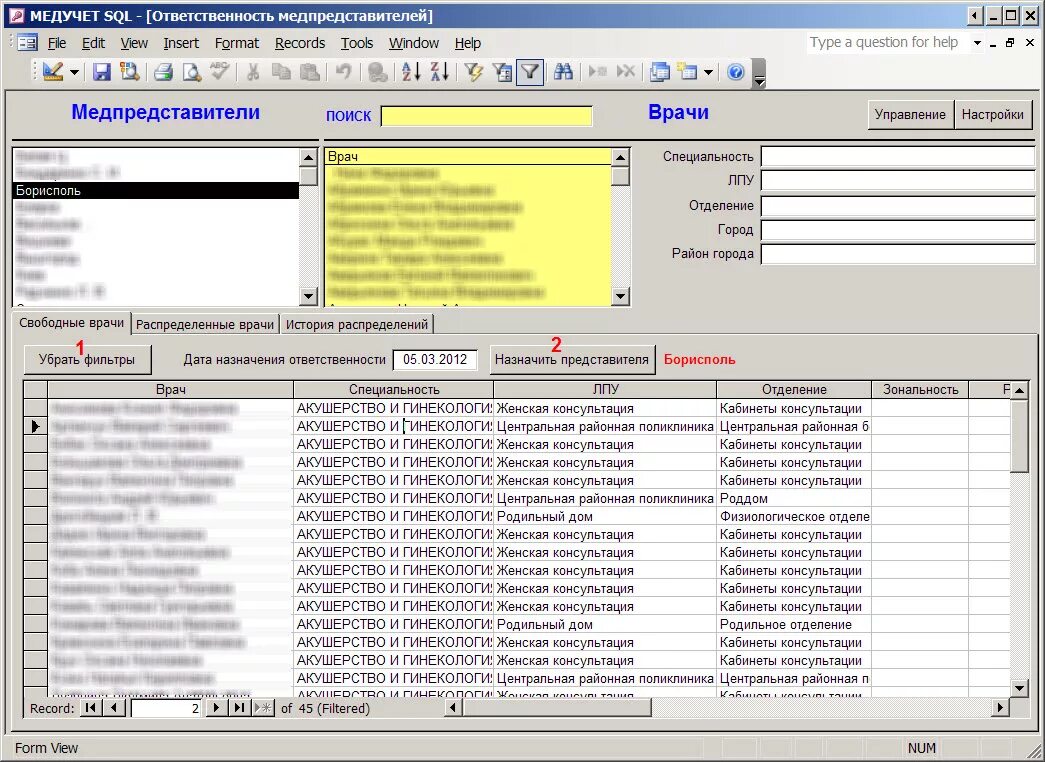
Task: Open the Insert menu
Action: [x=181, y=43]
